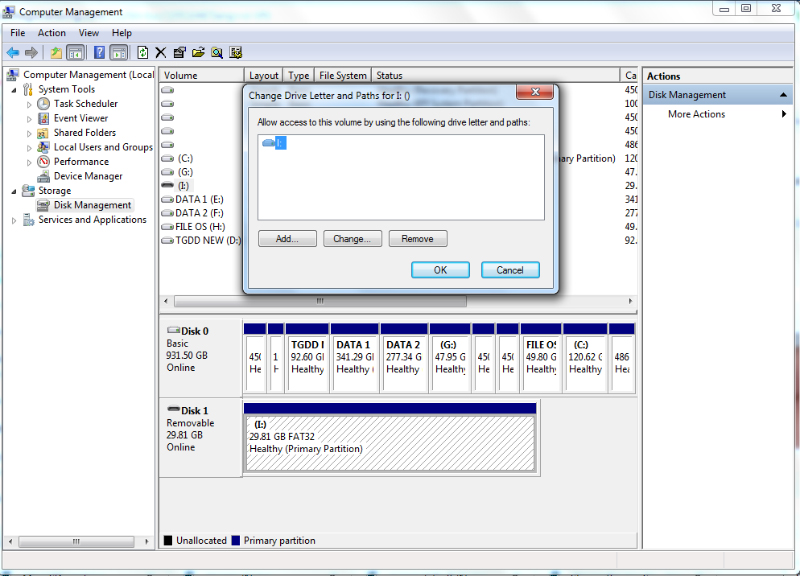Expand the Services and Applications node
800x576 pixels.
tap(14, 220)
